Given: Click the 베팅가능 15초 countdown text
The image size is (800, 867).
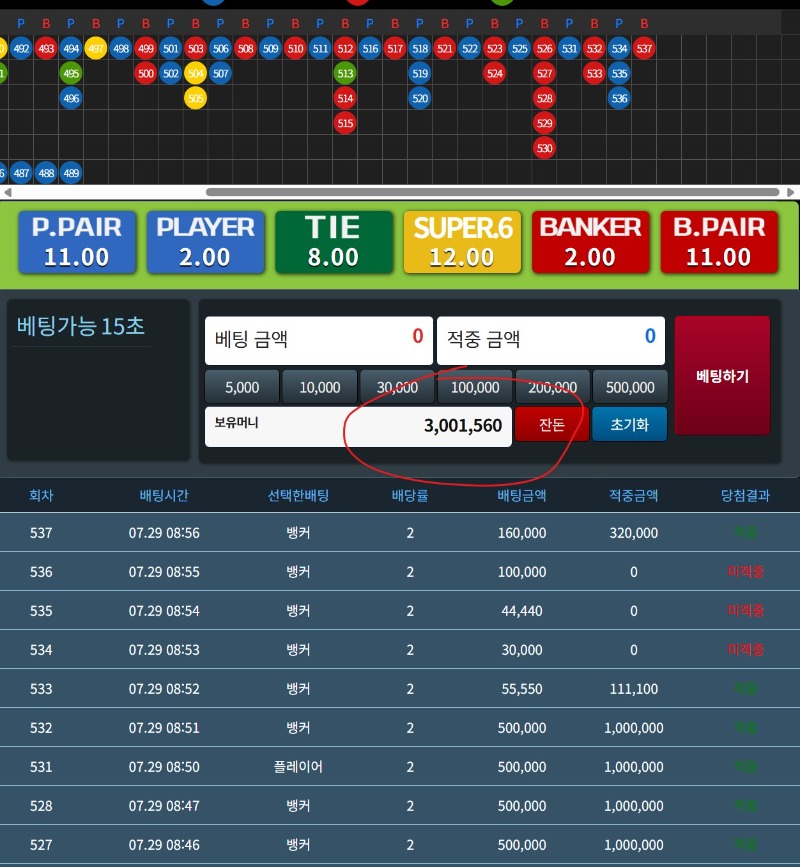Looking at the screenshot, I should pos(81,326).
